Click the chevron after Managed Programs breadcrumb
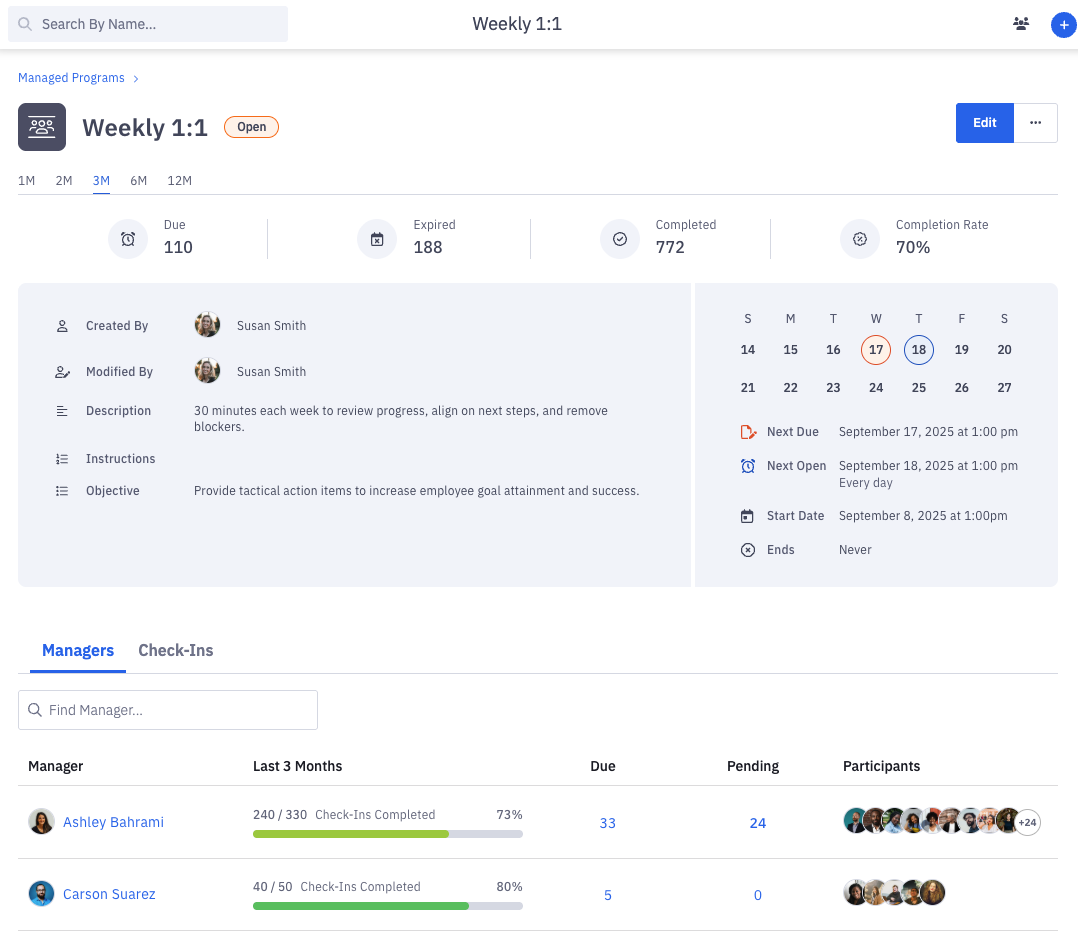The image size is (1078, 931). point(136,77)
